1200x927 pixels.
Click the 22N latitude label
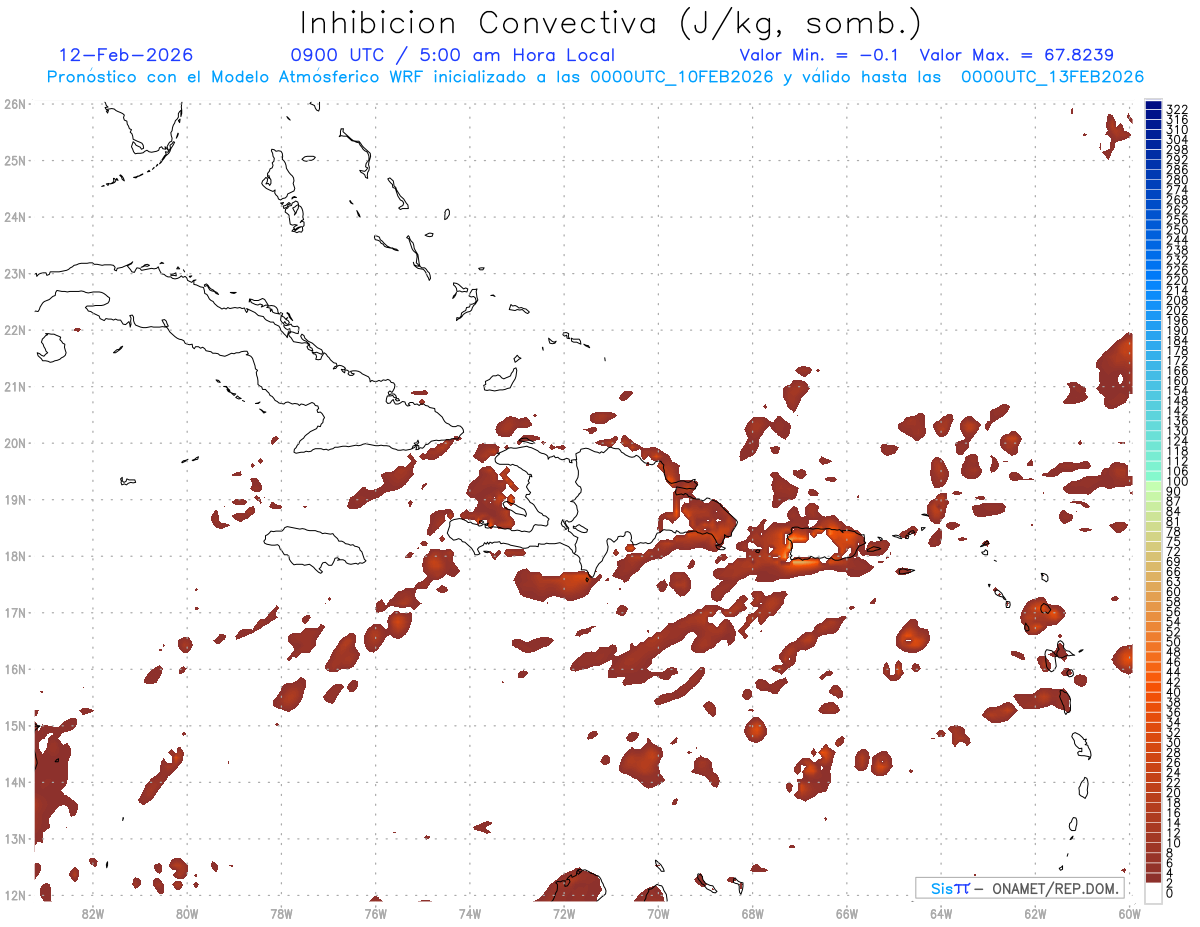pos(15,330)
